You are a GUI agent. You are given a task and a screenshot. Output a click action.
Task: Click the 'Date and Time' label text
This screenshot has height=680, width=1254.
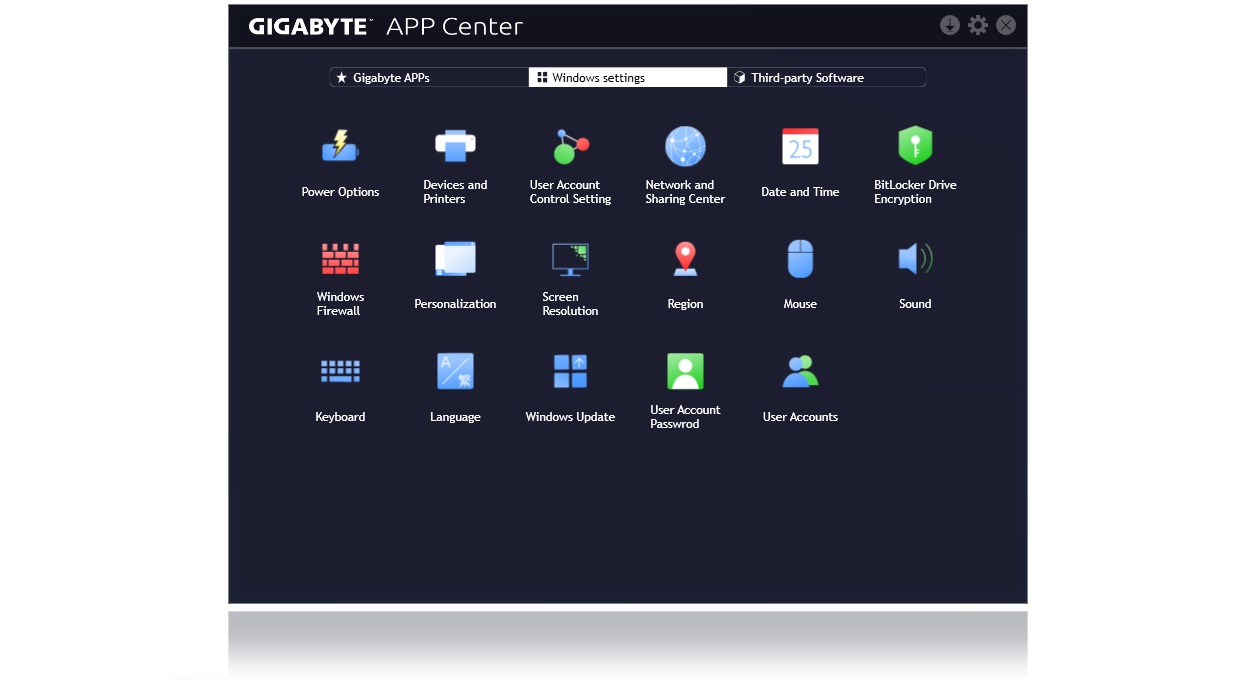[800, 192]
